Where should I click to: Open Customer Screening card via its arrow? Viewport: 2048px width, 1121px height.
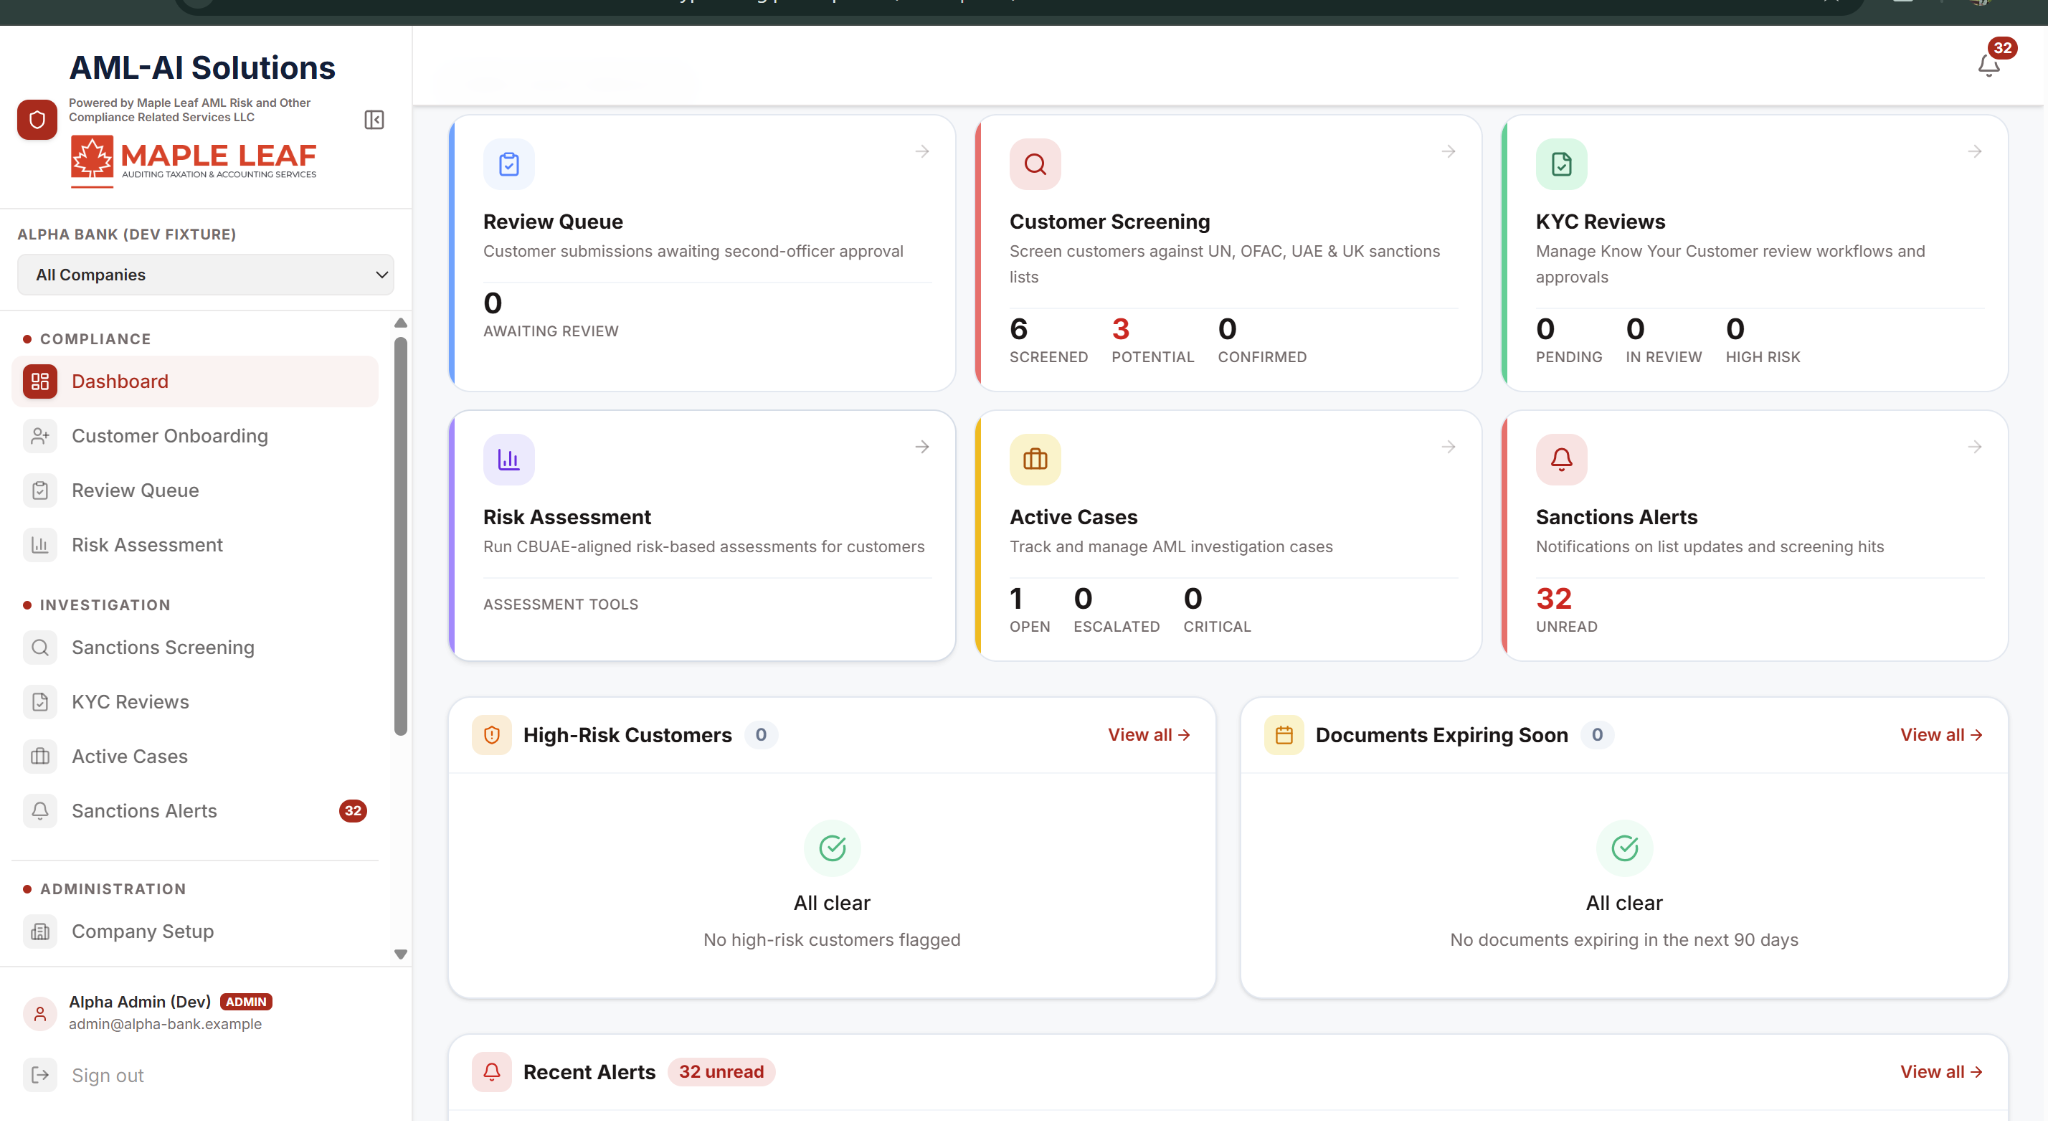1448,152
